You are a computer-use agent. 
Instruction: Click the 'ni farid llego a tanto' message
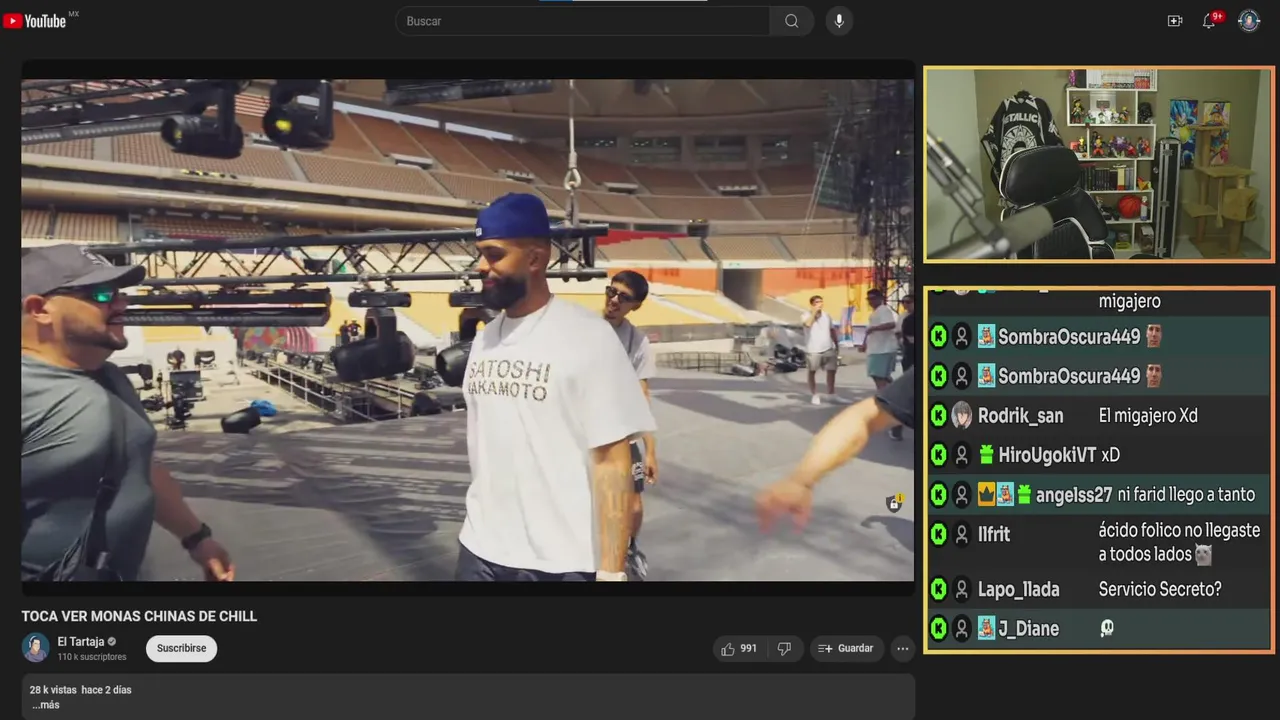(1186, 495)
